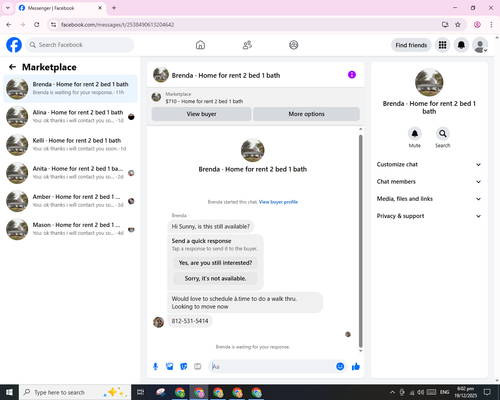The width and height of the screenshot is (500, 400).
Task: Click Brenda's small avatar beside phone number
Action: [x=158, y=322]
